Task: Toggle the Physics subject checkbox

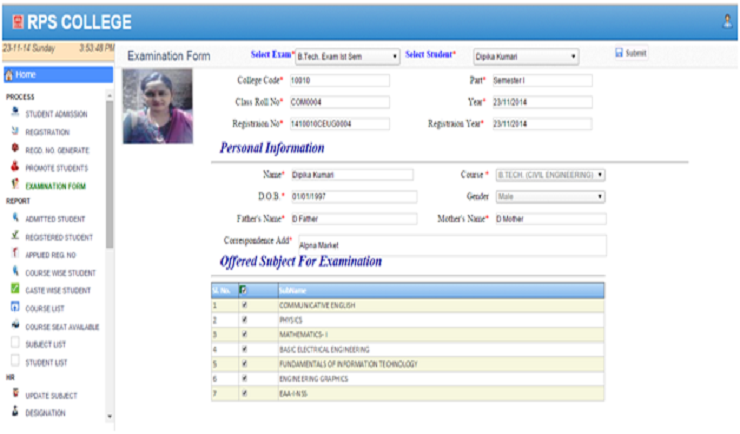Action: [244, 319]
